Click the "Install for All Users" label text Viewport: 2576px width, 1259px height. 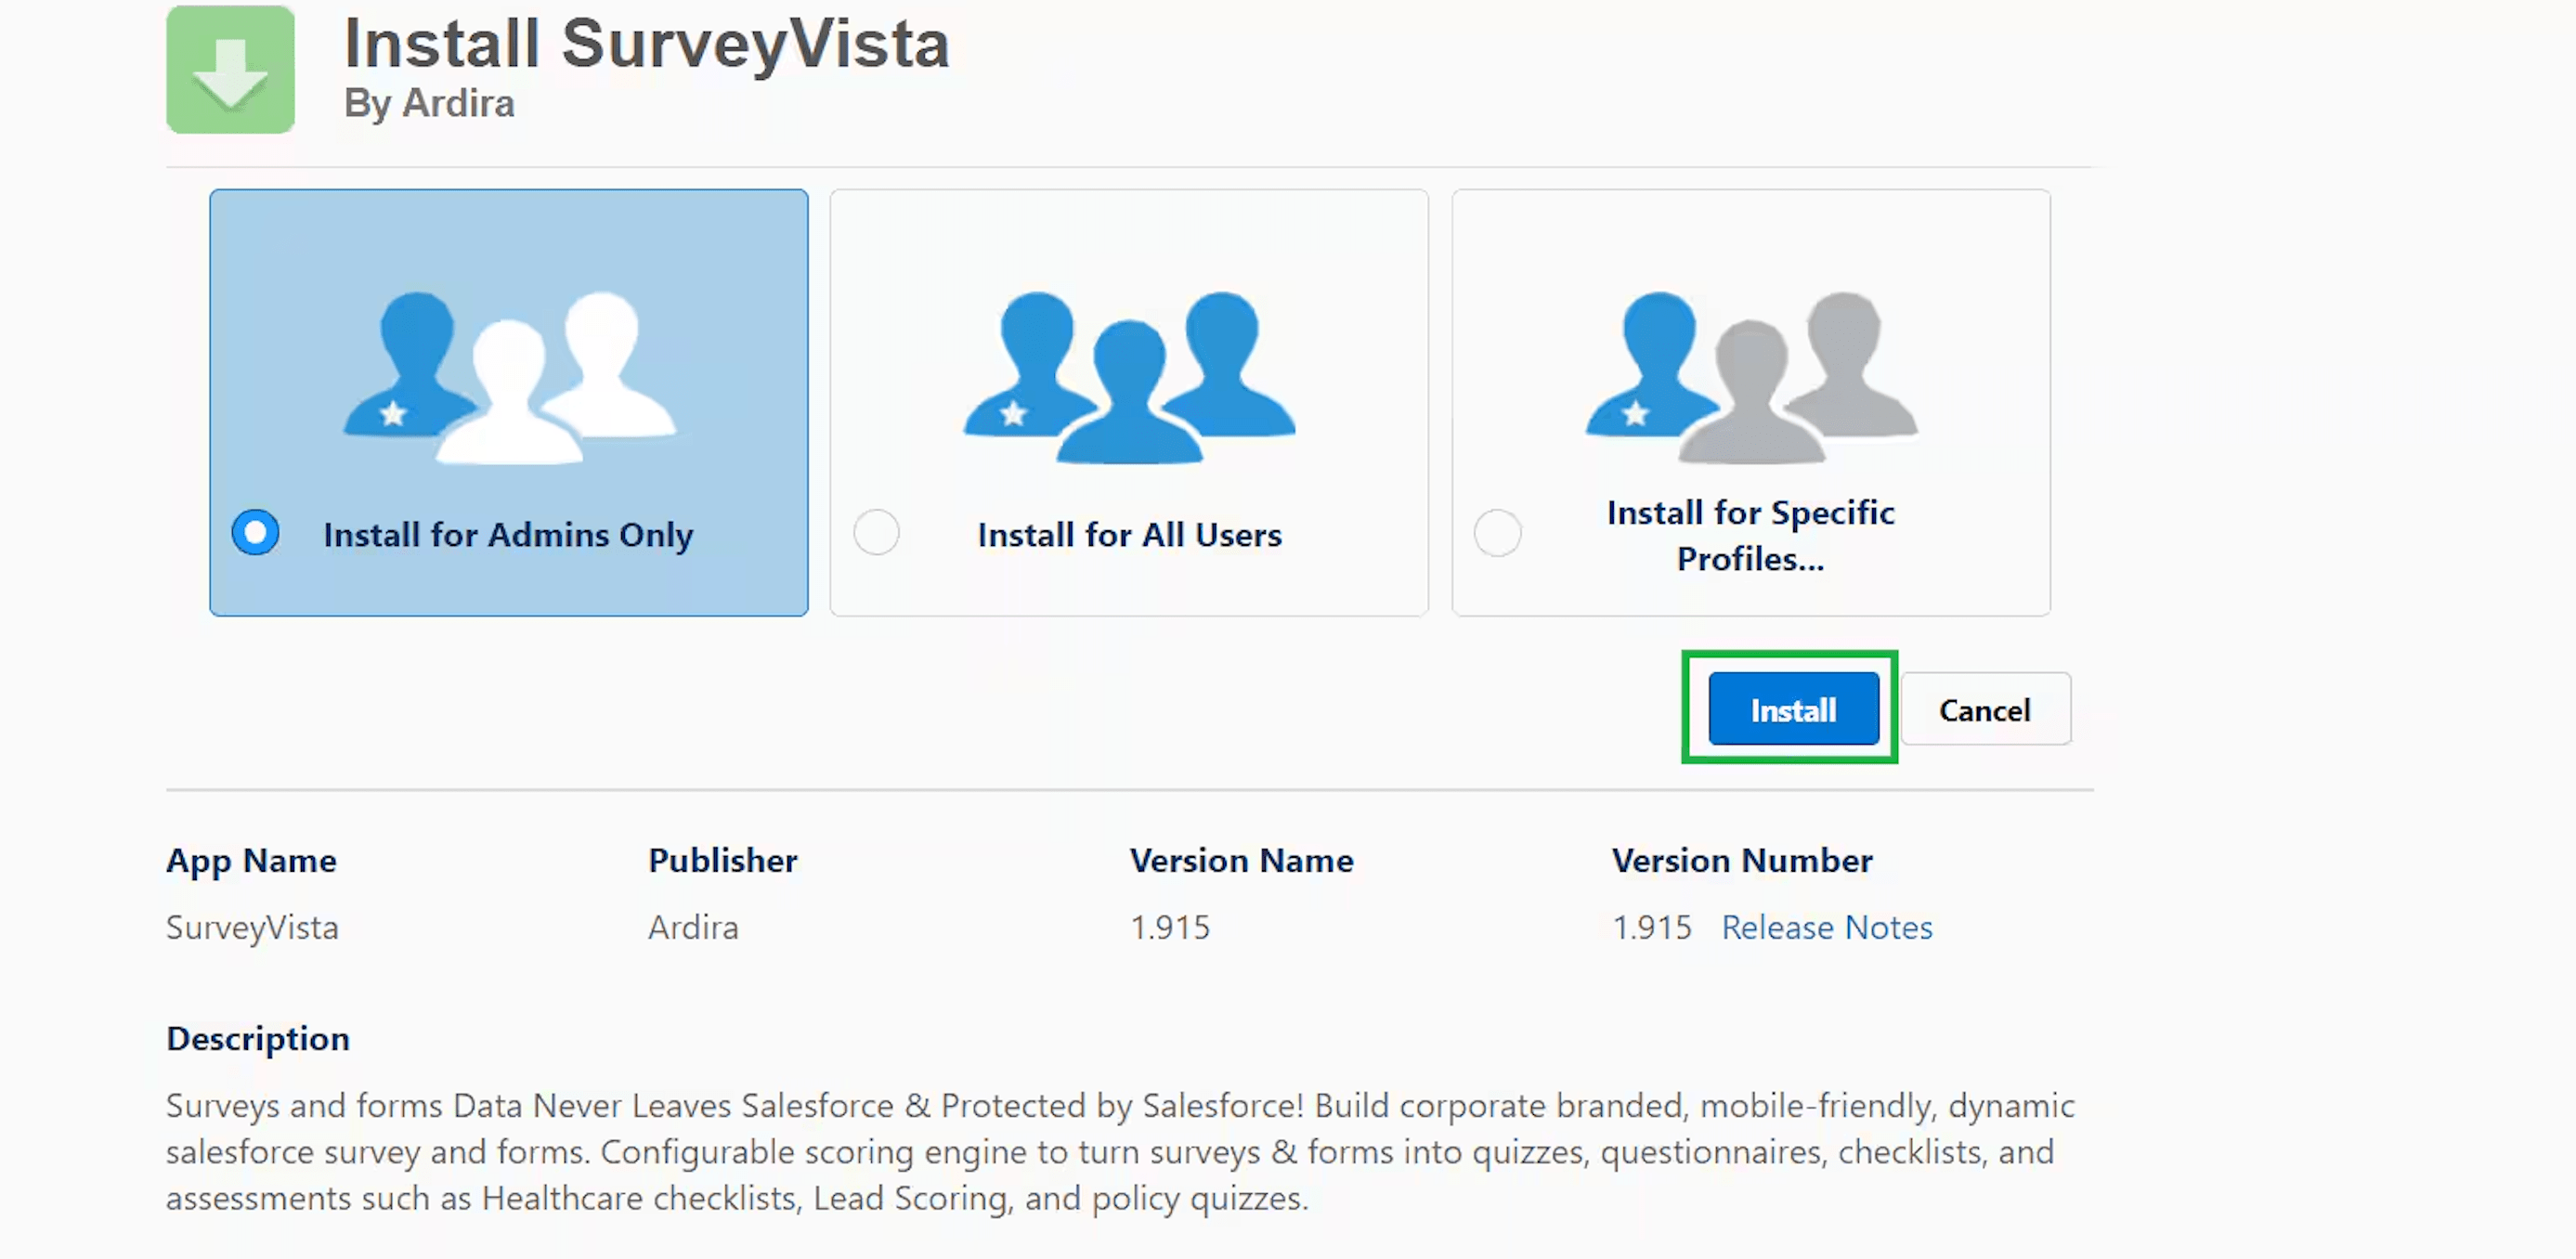point(1129,535)
